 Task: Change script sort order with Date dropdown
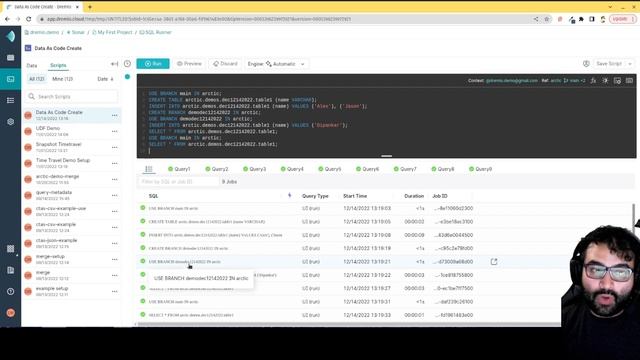pos(105,79)
